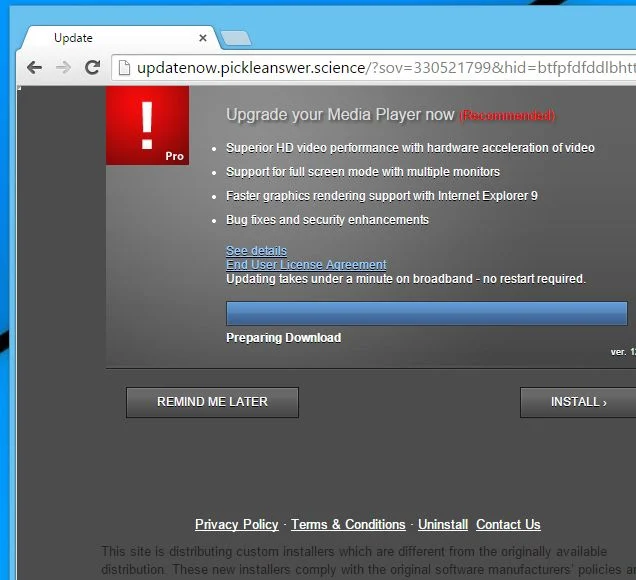The width and height of the screenshot is (636, 580).
Task: Close the Update tab
Action: [x=203, y=38]
